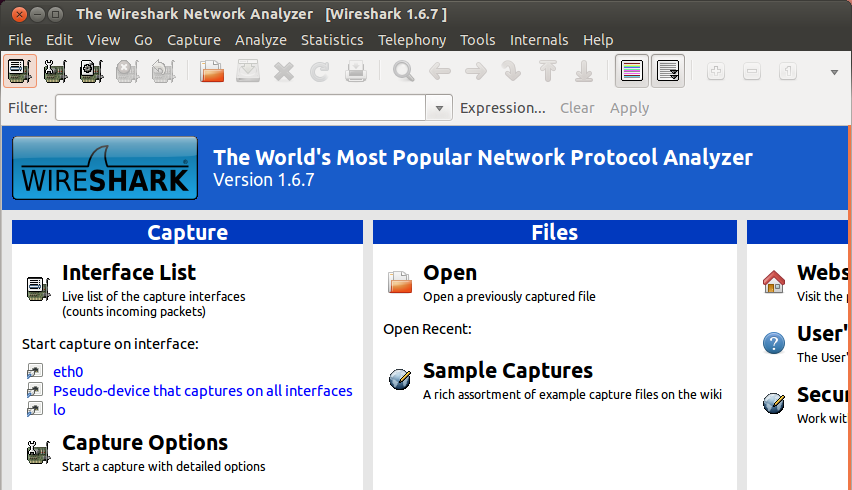Click the list capture interfaces toolbar icon
The image size is (852, 490).
tap(20, 72)
